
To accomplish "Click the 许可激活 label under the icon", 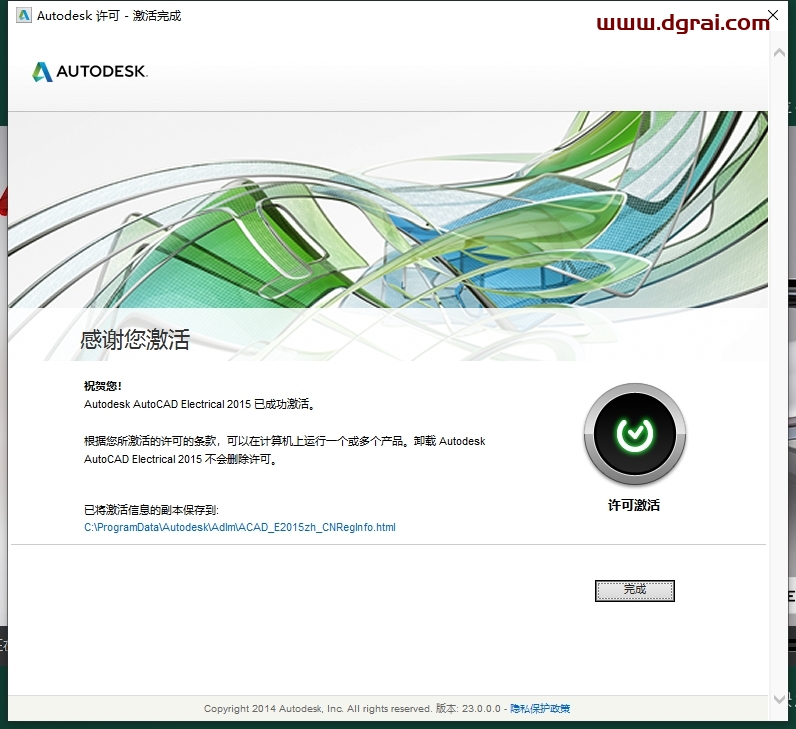I will (x=634, y=505).
